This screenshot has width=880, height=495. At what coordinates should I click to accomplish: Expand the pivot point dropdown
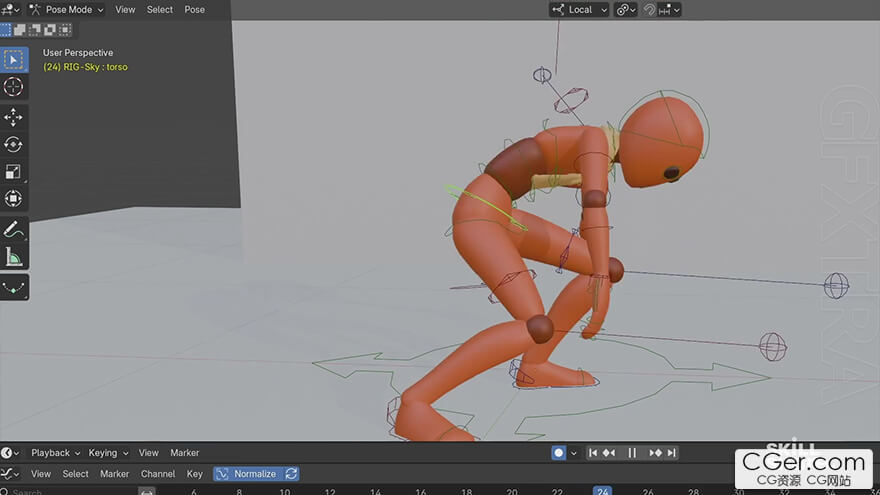(x=626, y=10)
